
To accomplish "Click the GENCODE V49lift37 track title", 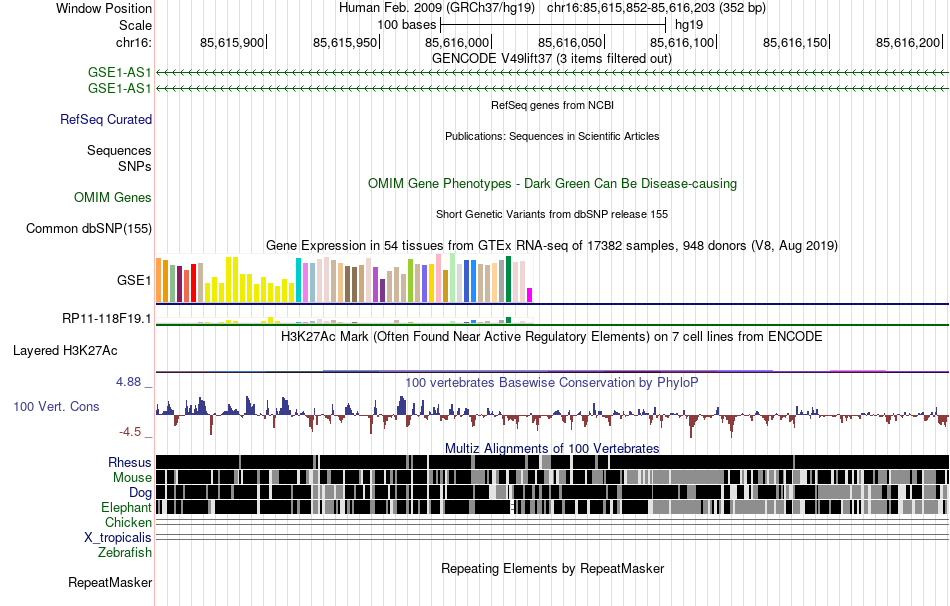I will (x=552, y=59).
